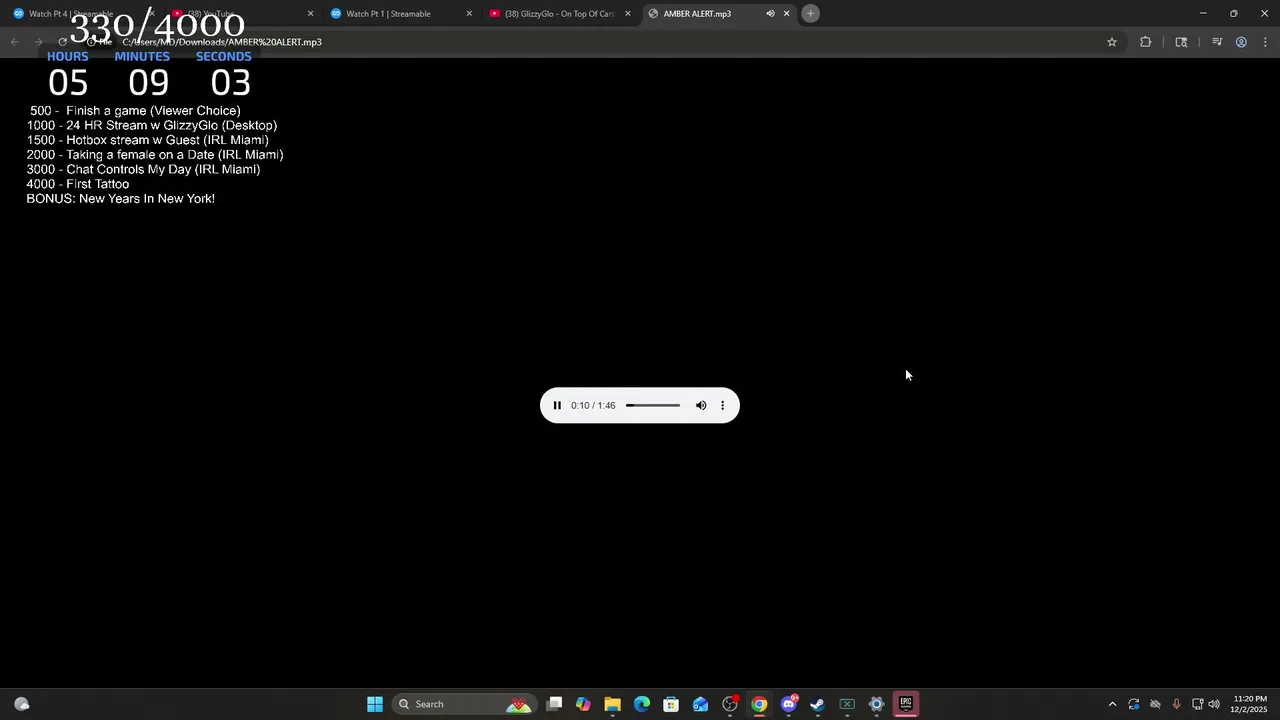Launch Copilot from the taskbar
Viewport: 1280px width, 720px height.
pyautogui.click(x=583, y=704)
